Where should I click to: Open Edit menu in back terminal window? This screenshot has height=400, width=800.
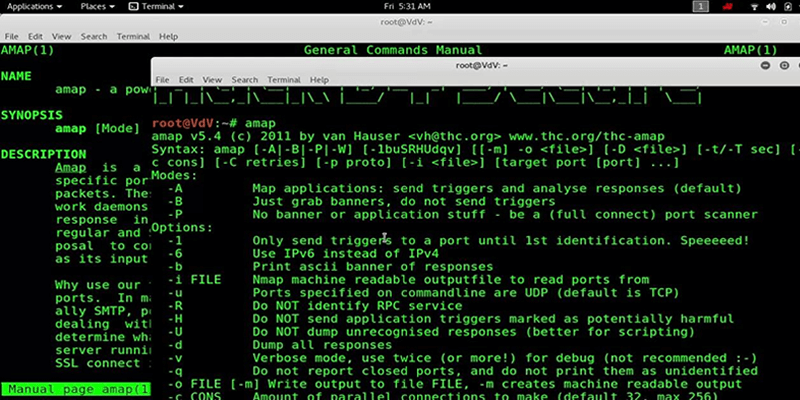pos(35,36)
